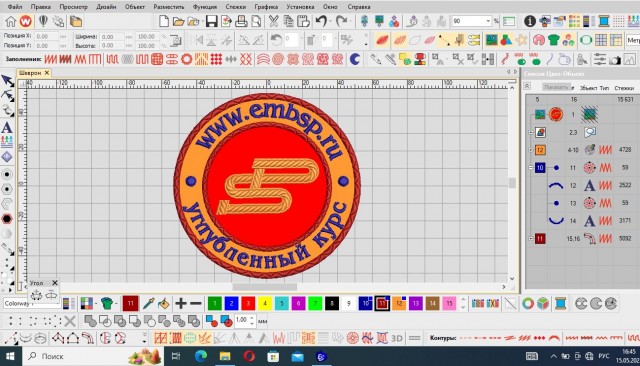Open the Стежки menu

point(236,7)
